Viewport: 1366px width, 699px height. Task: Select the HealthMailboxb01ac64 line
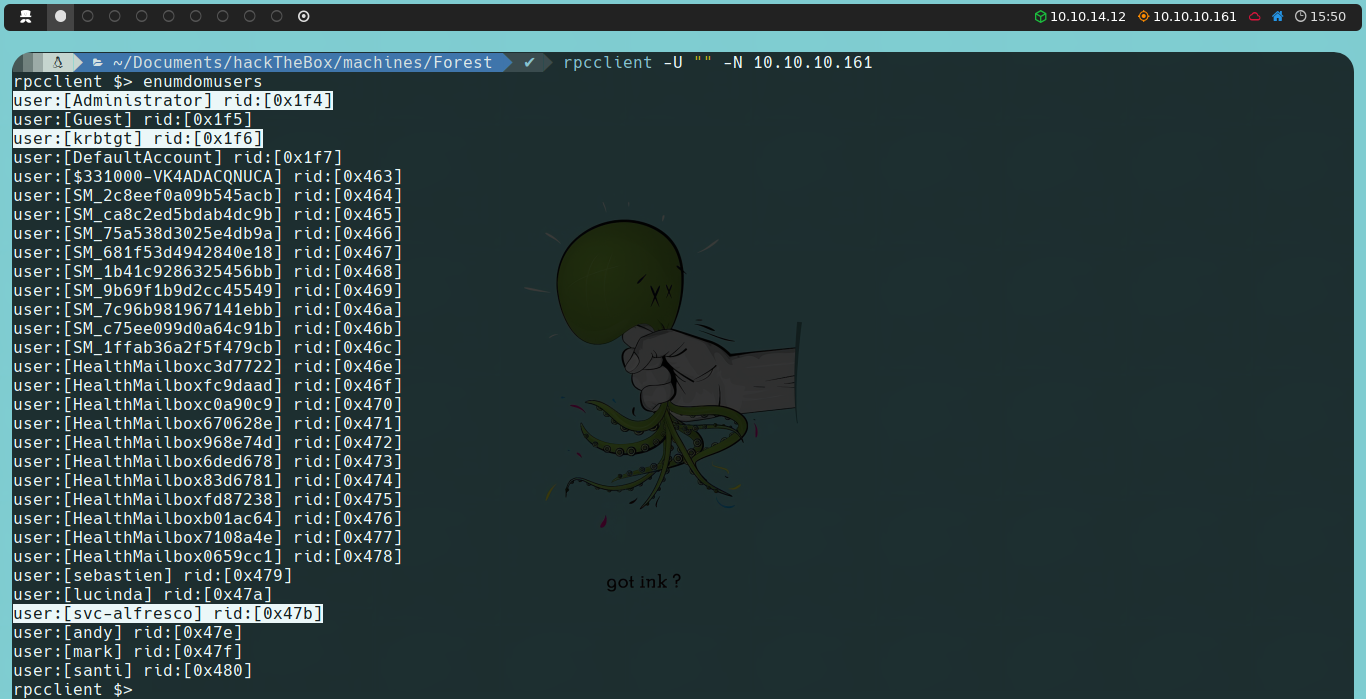(x=208, y=518)
